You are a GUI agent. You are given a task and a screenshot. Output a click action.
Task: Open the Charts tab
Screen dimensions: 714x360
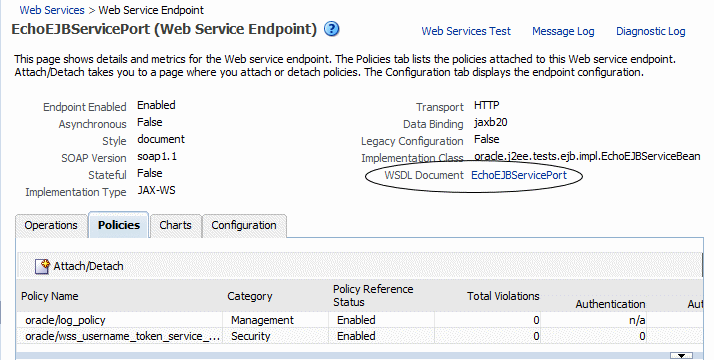[175, 225]
